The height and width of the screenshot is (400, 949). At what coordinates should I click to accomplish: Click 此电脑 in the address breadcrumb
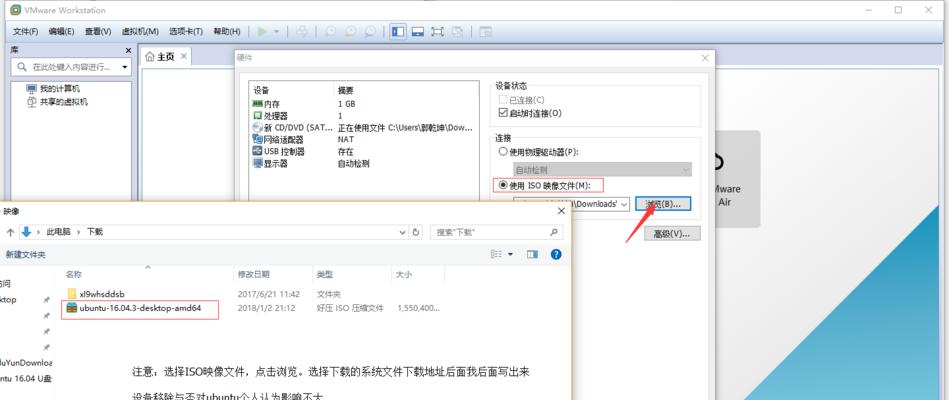tap(58, 232)
